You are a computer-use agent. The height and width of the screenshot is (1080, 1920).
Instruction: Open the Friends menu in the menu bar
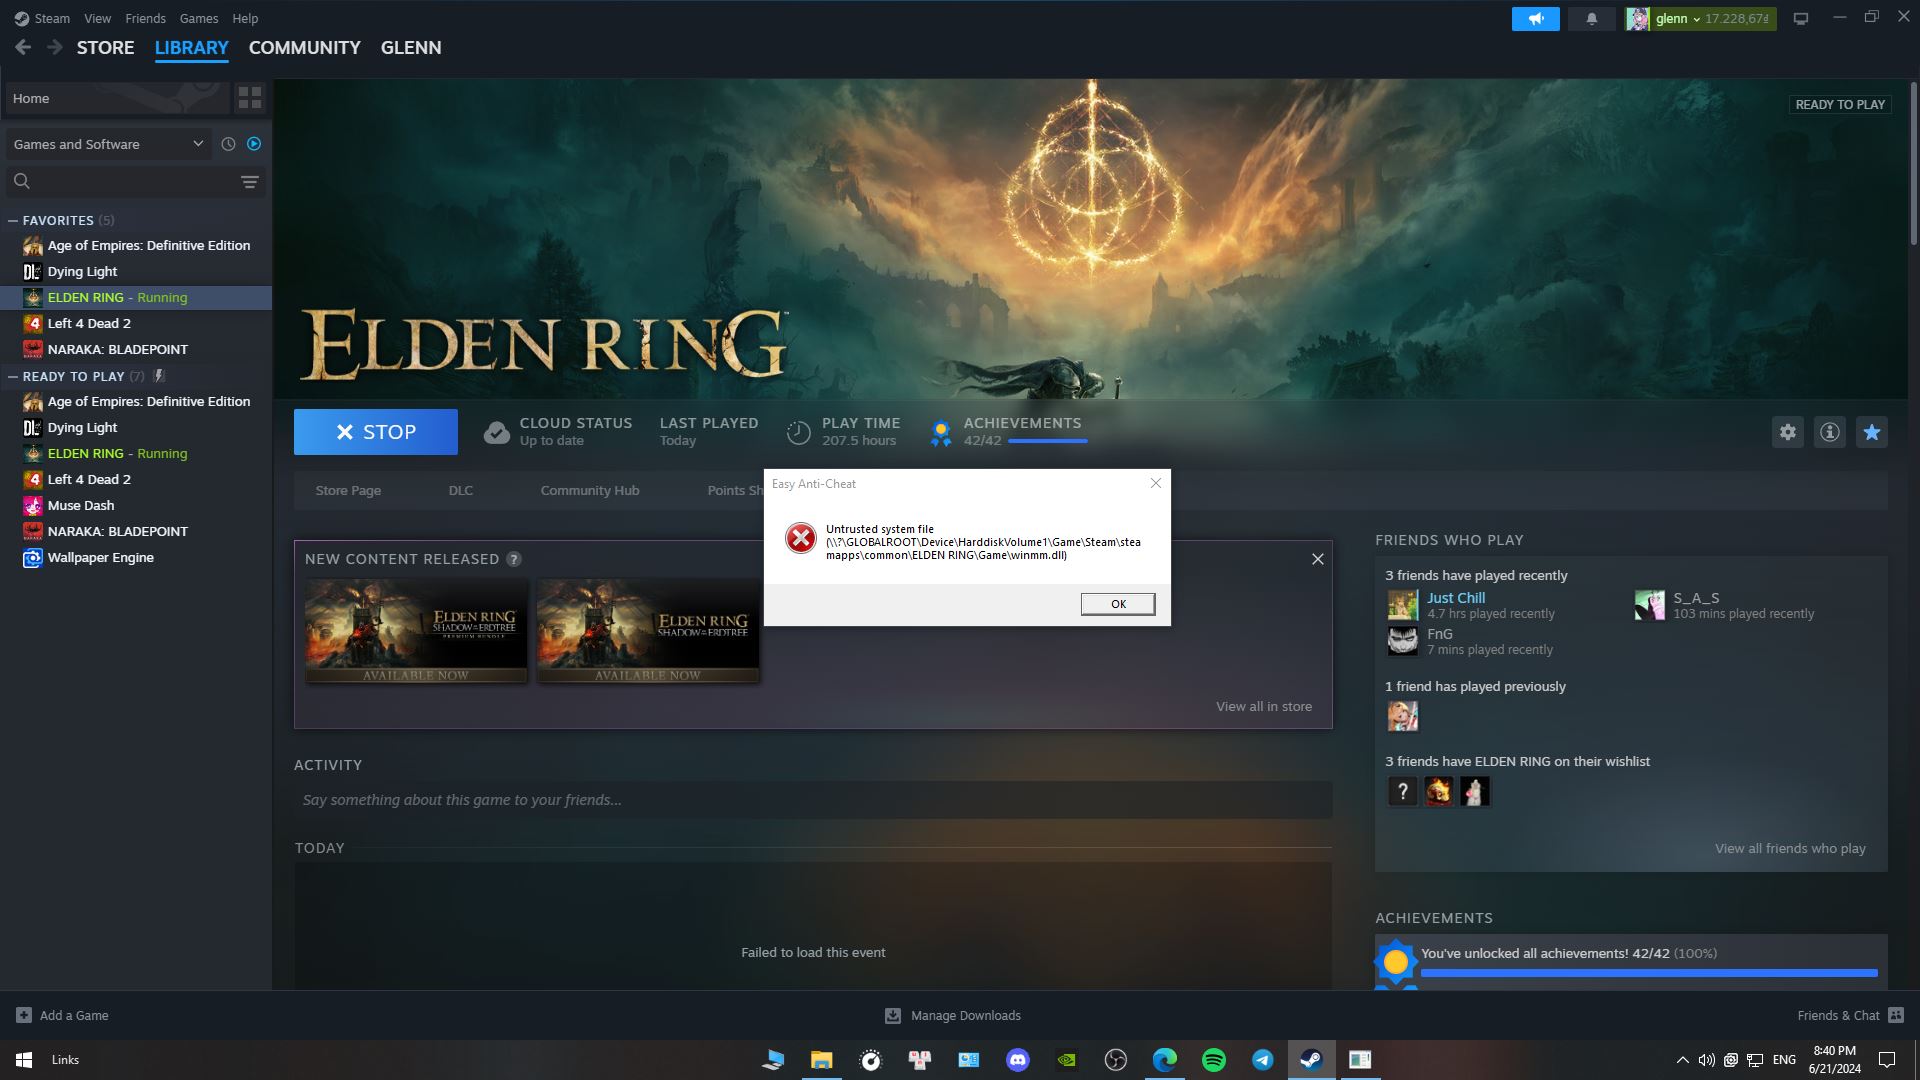tap(145, 18)
